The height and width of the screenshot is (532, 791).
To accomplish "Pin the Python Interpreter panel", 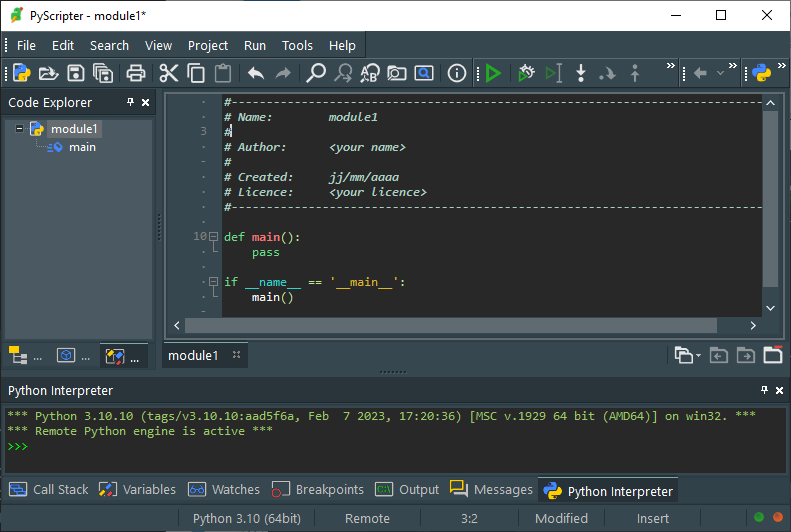I will click(x=764, y=390).
